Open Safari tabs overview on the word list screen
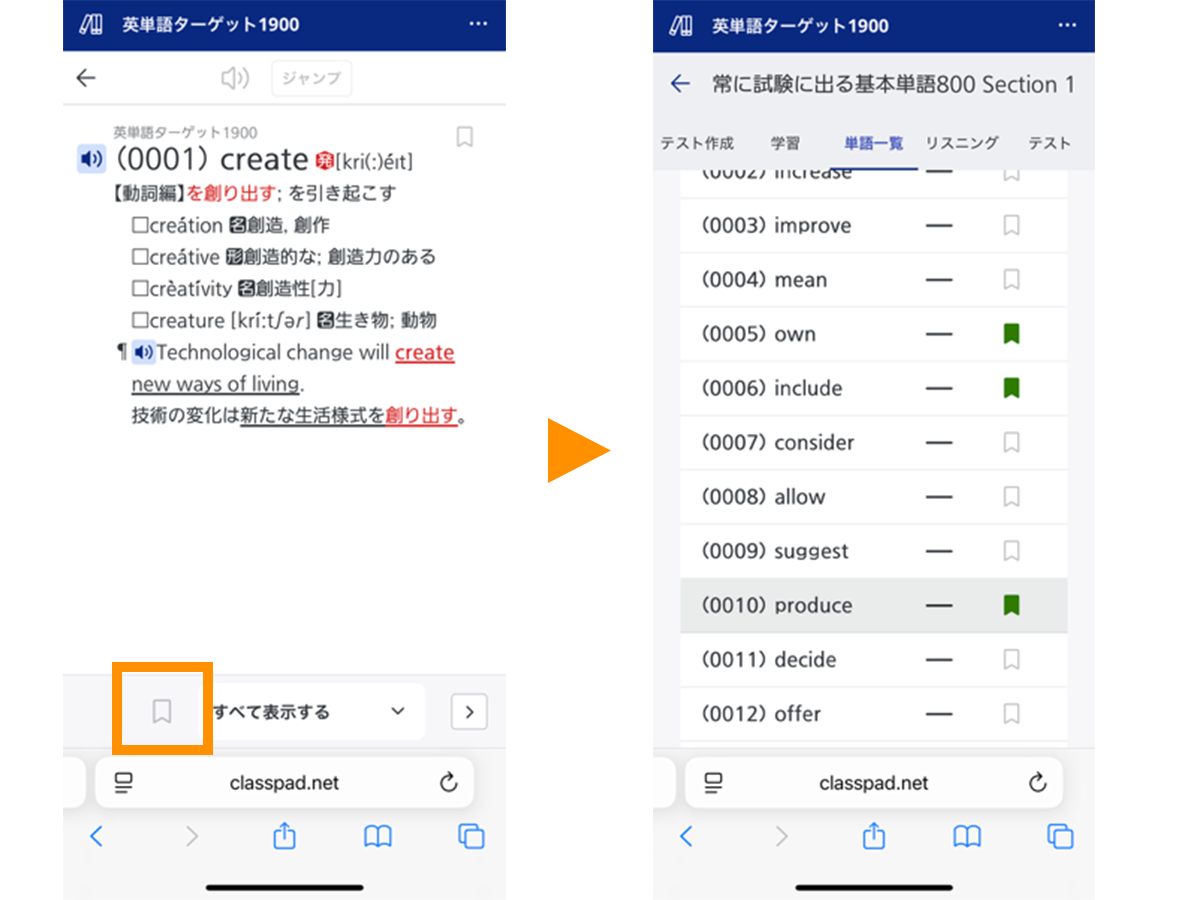The width and height of the screenshot is (1200, 900). [x=1060, y=836]
